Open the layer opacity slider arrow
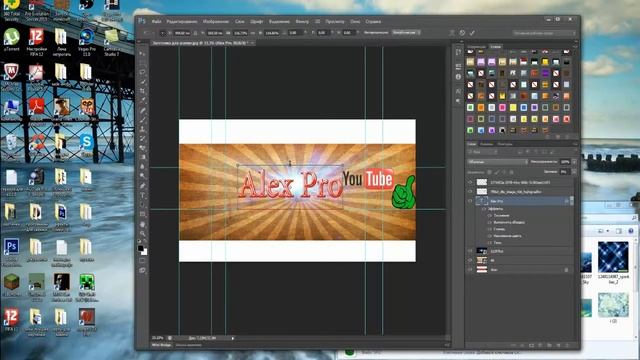Viewport: 640px width, 360px height. [574, 162]
